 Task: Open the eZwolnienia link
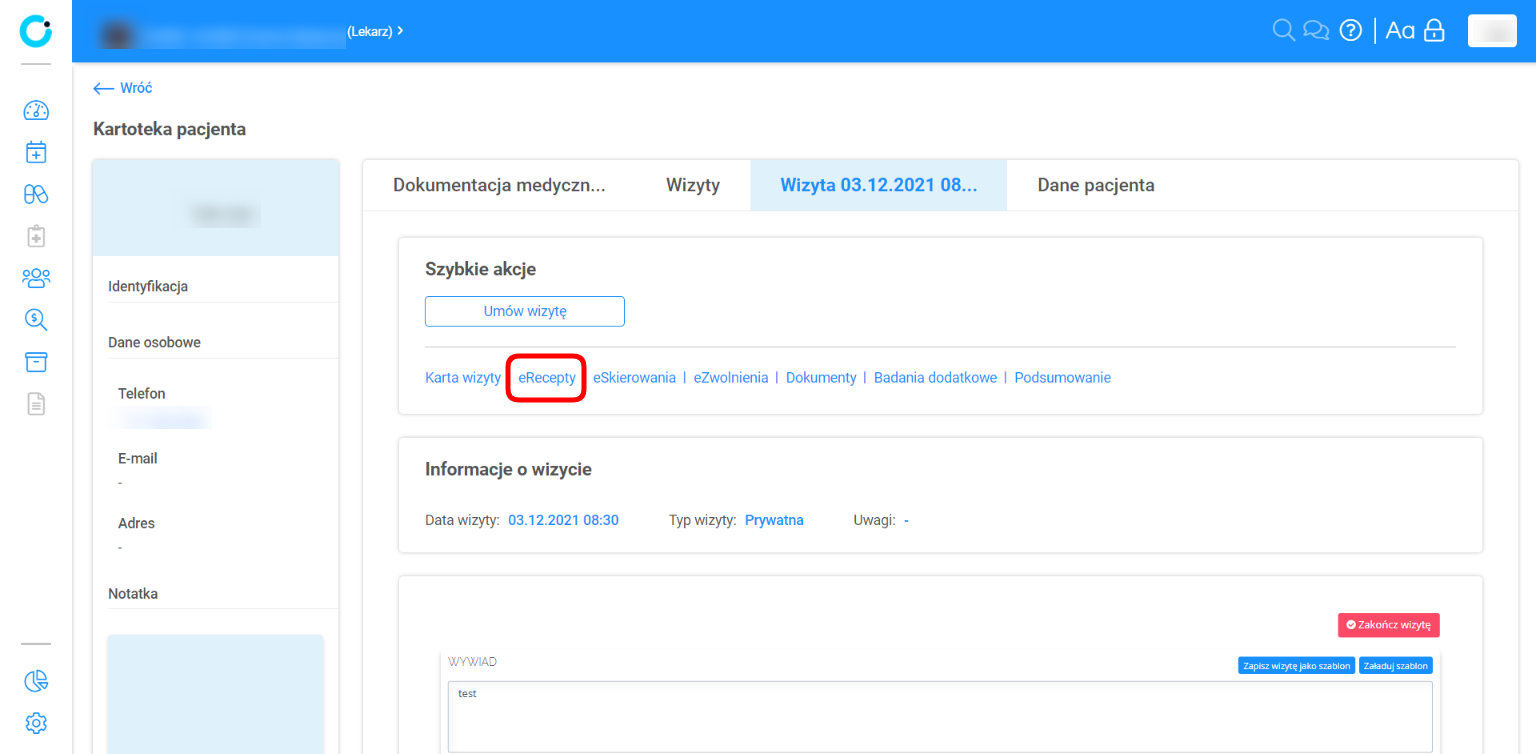click(731, 378)
